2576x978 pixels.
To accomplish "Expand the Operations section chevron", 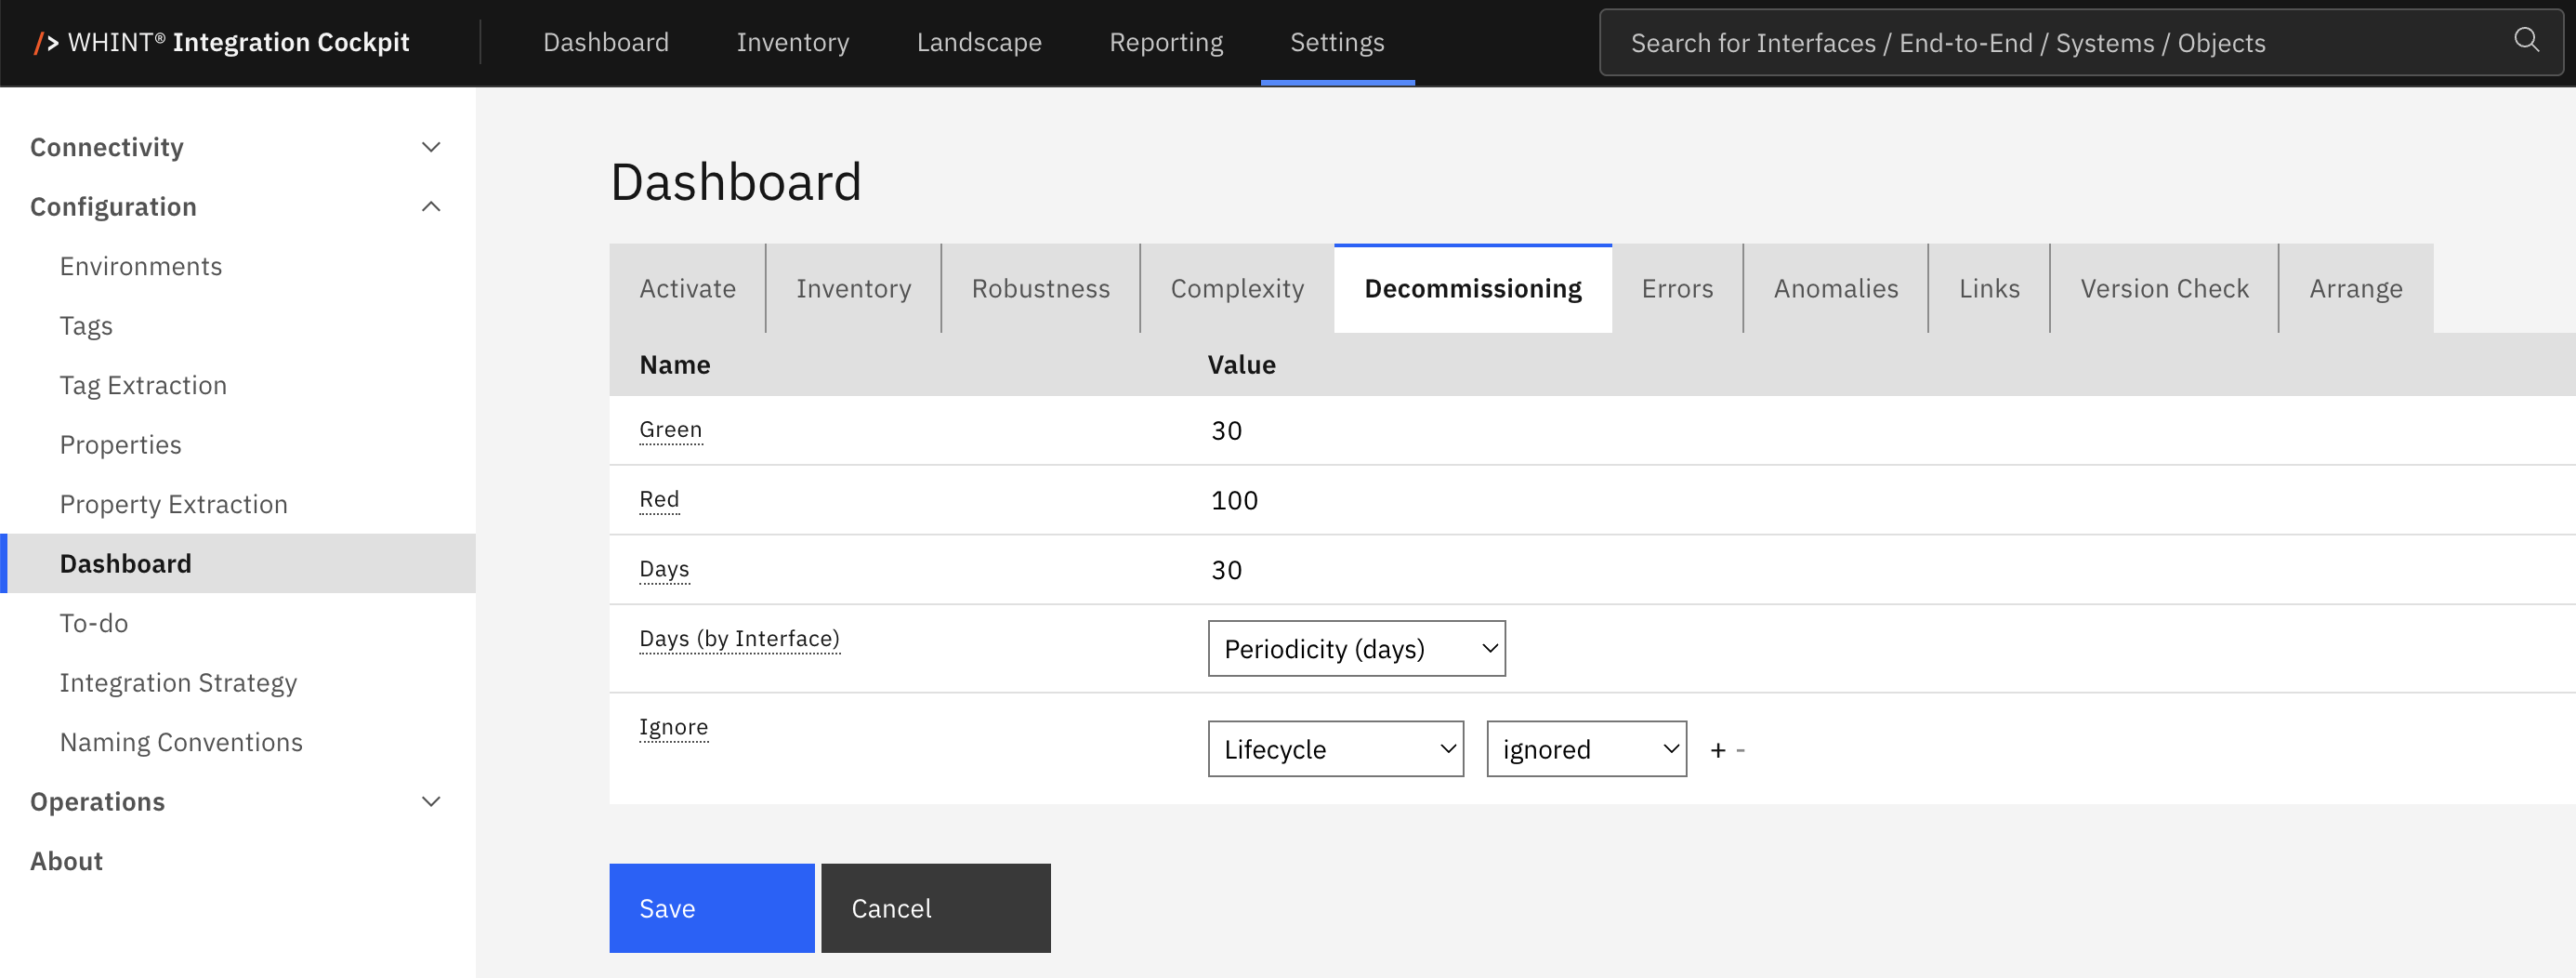I will coord(431,801).
